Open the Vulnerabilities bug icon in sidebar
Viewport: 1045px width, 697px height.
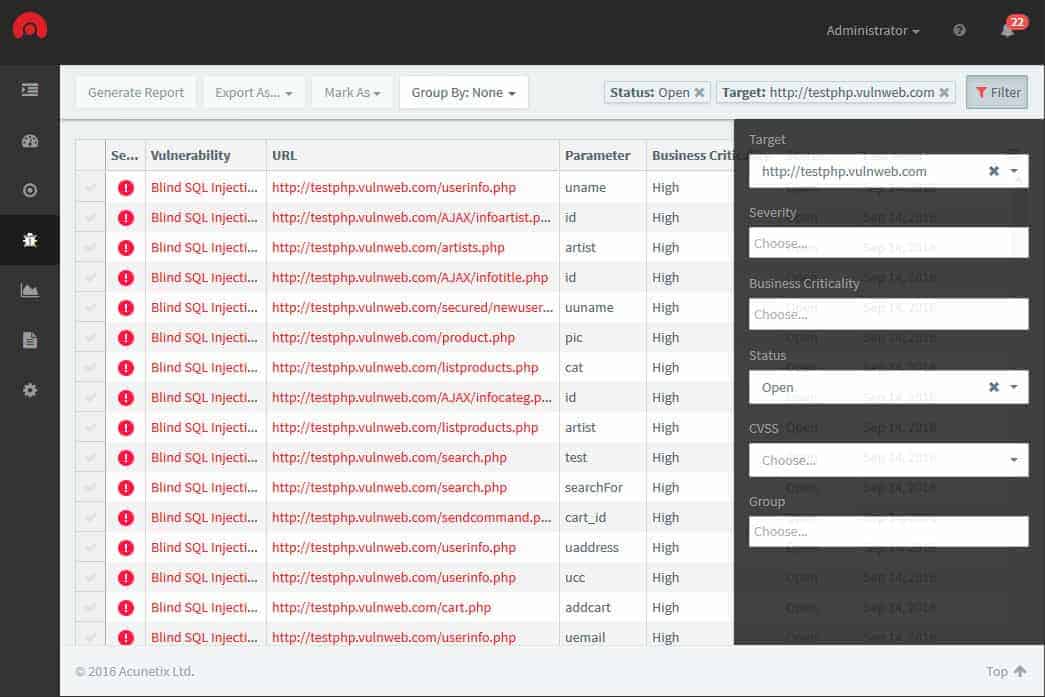point(30,240)
